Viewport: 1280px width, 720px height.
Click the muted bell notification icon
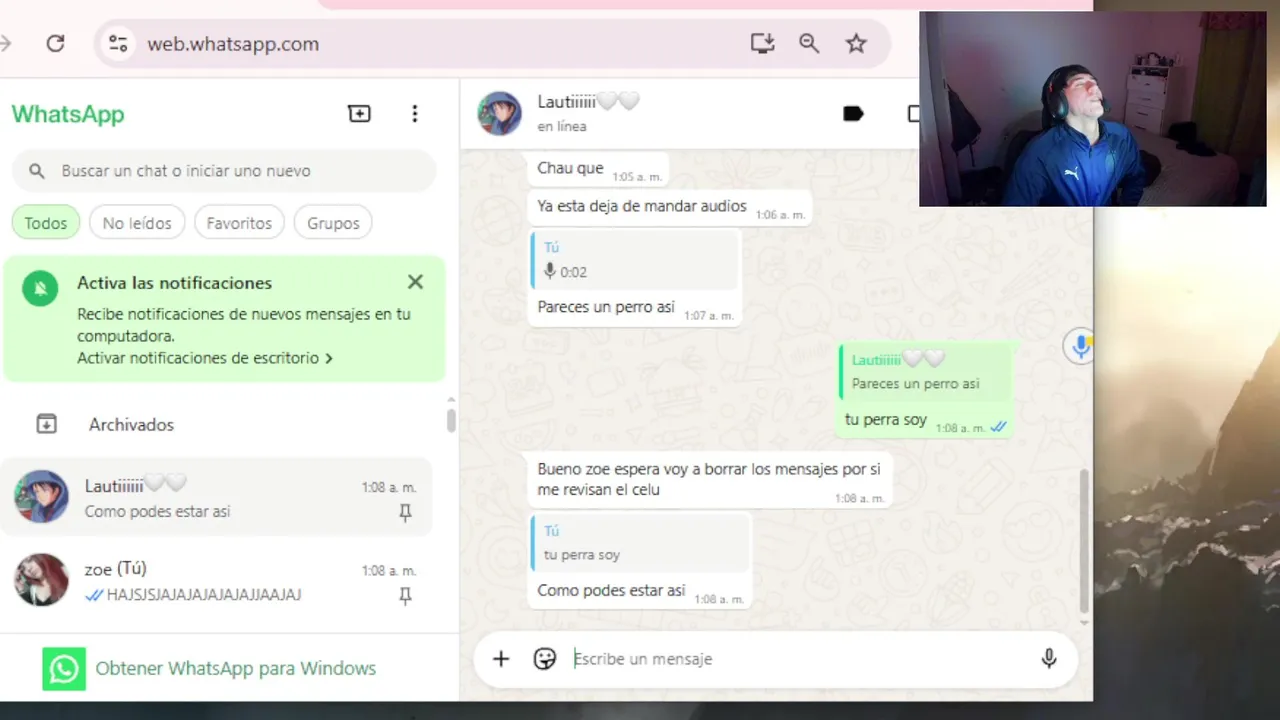(x=41, y=289)
